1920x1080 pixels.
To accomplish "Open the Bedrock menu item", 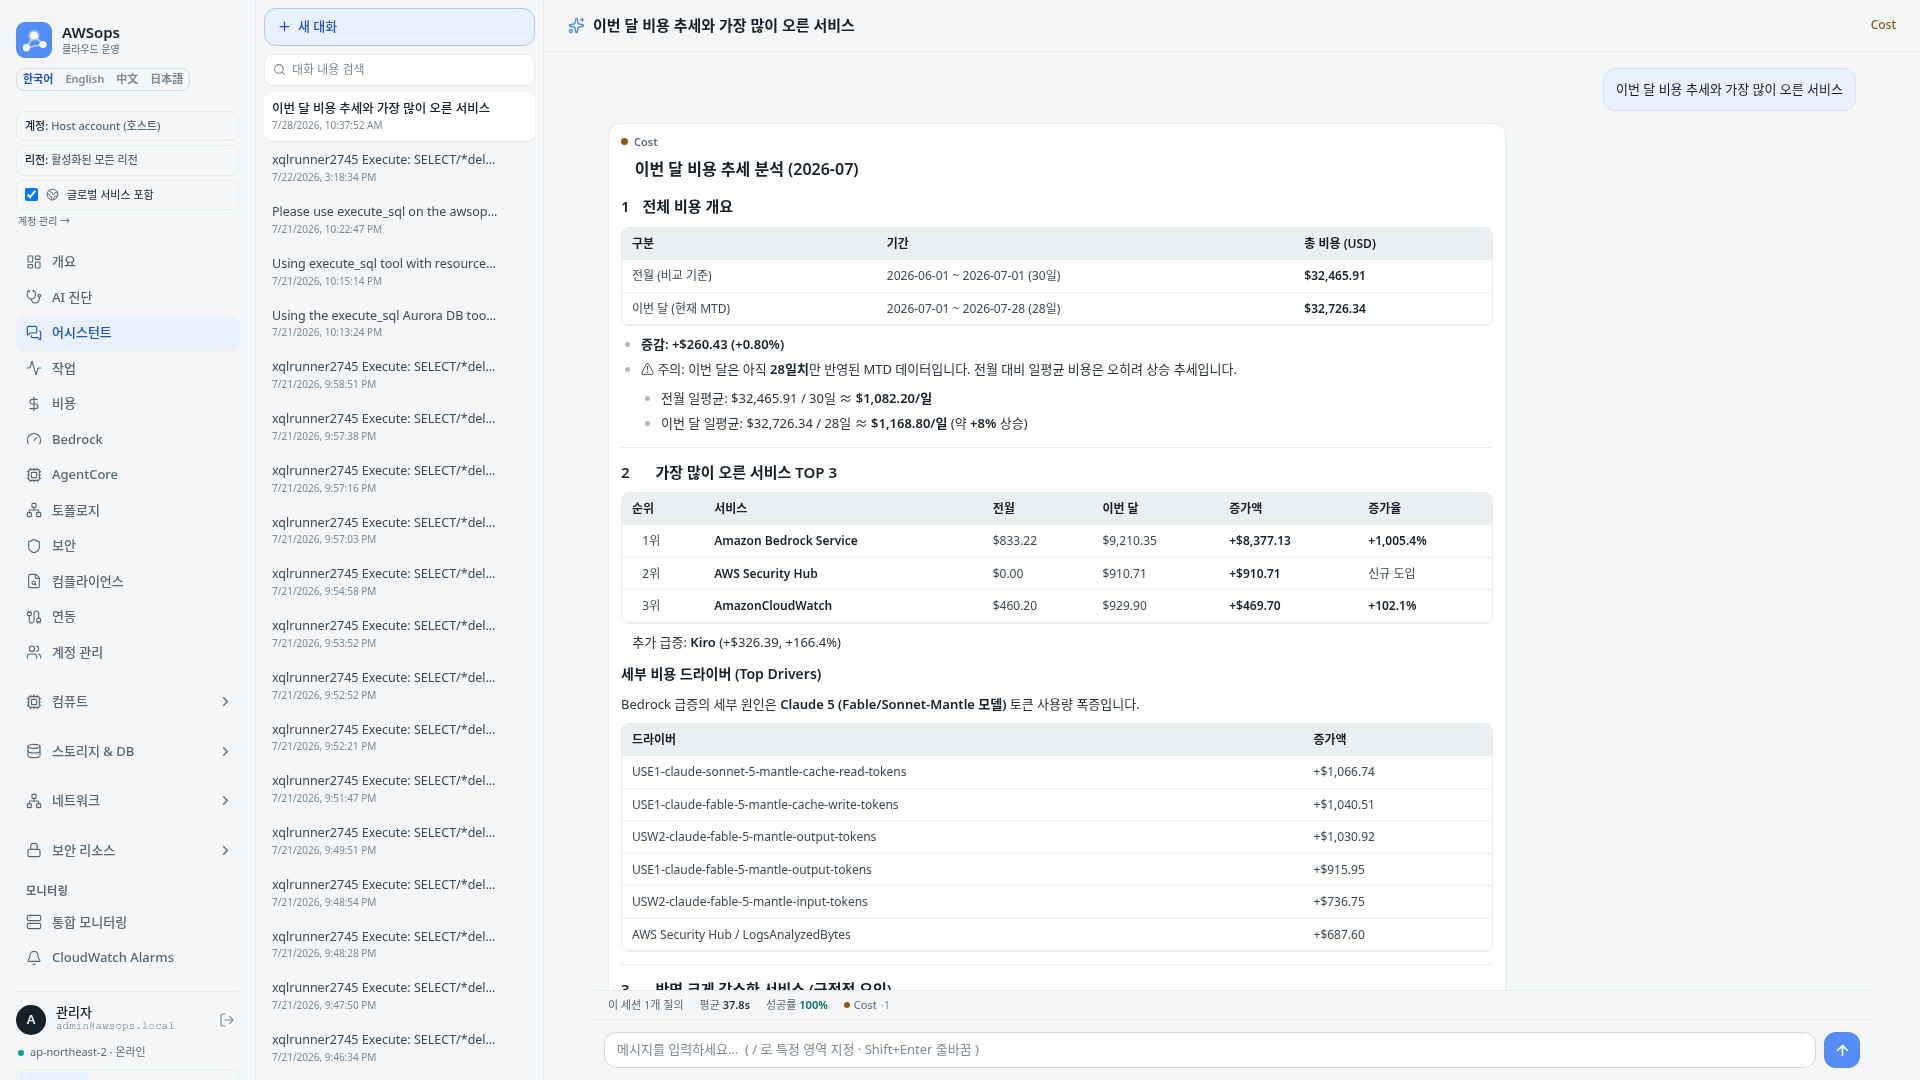I will (x=127, y=439).
